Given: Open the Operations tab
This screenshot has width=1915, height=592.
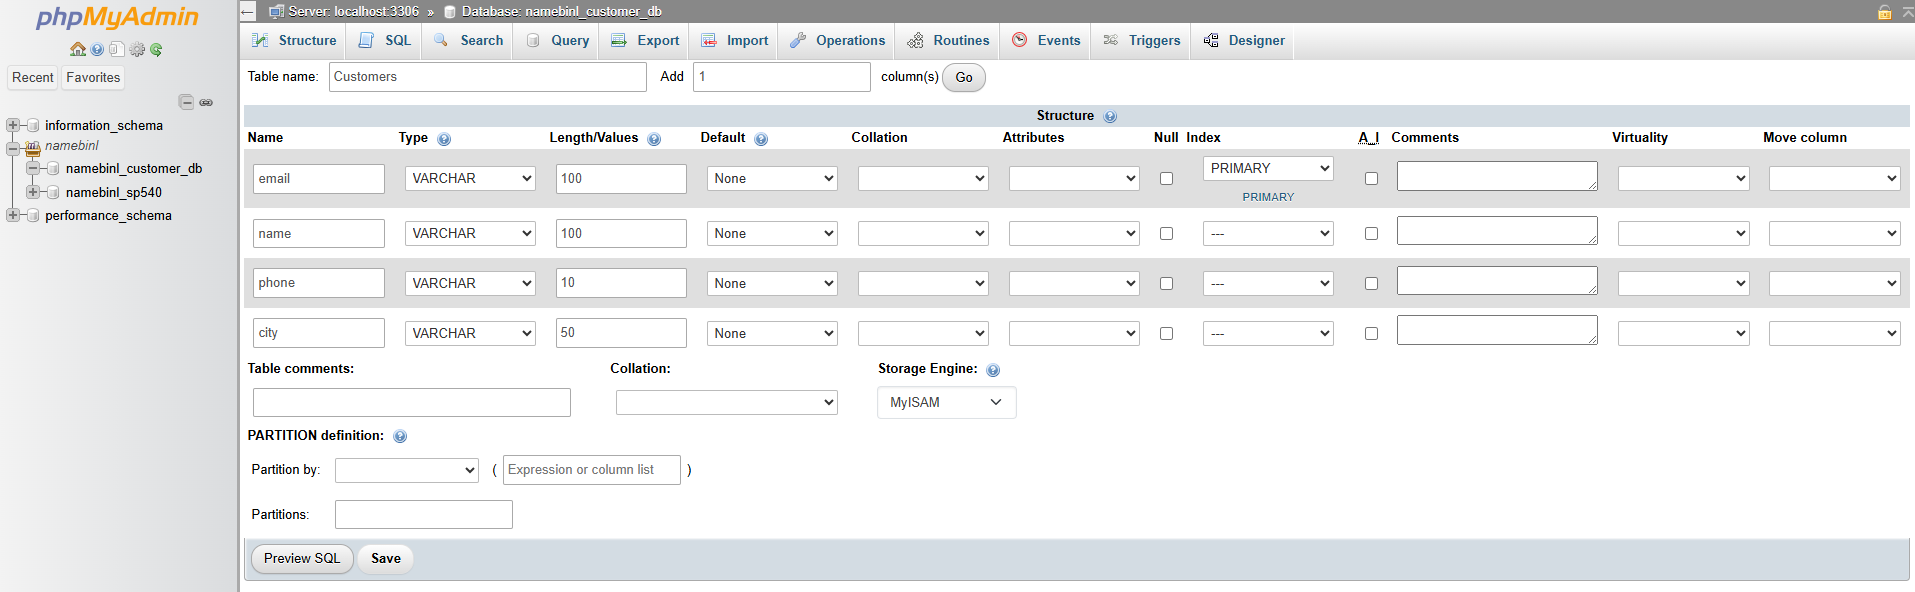Looking at the screenshot, I should coord(837,40).
